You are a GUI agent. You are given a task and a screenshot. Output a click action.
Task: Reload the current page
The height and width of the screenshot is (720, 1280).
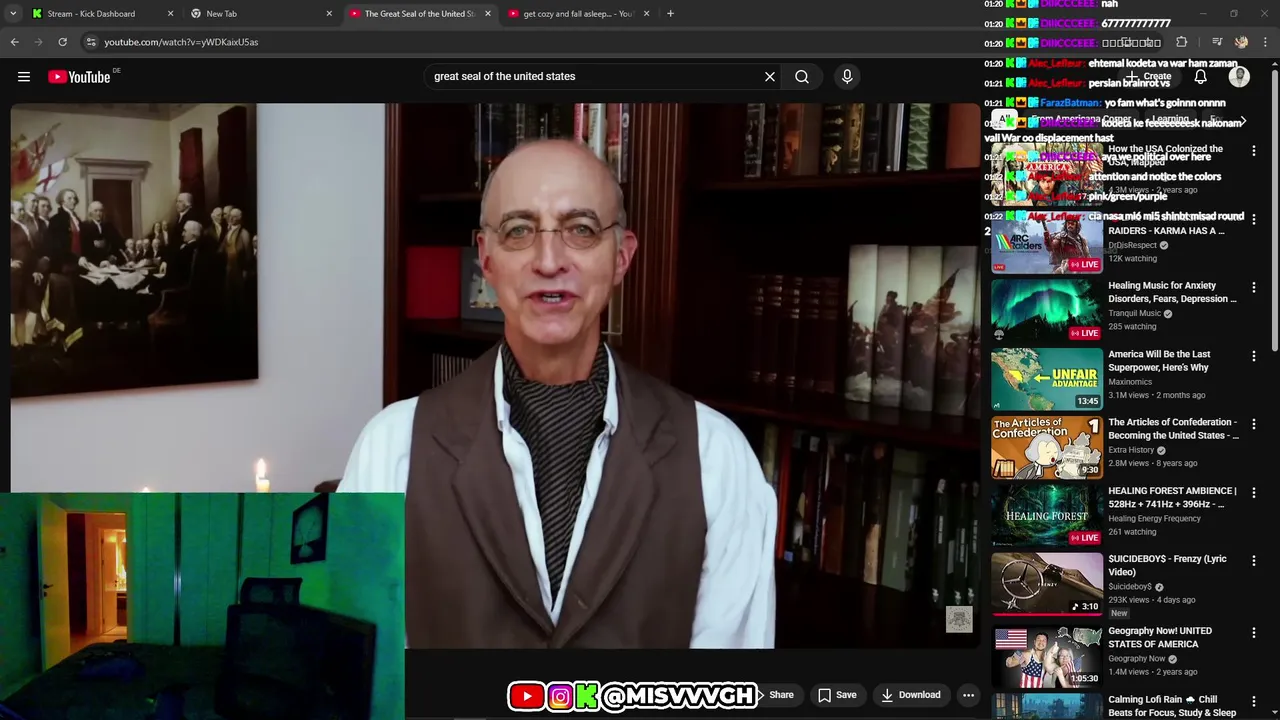[x=62, y=42]
